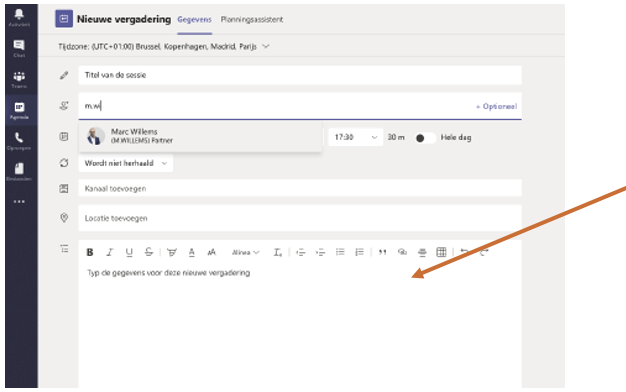Insert a quote block
This screenshot has width=626, height=392.
[382, 252]
